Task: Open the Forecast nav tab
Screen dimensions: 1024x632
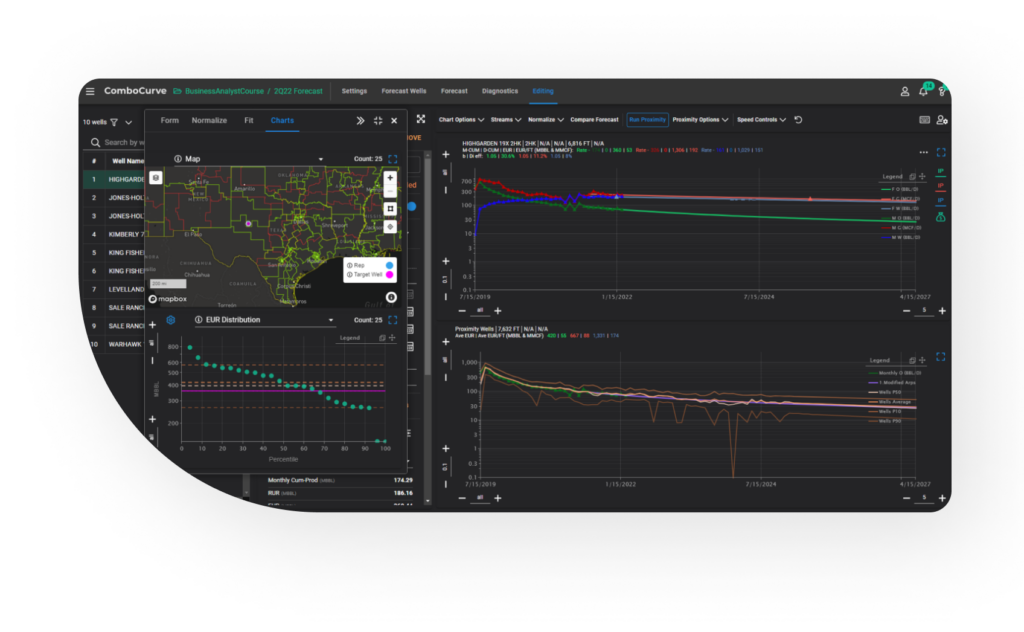Action: point(454,91)
